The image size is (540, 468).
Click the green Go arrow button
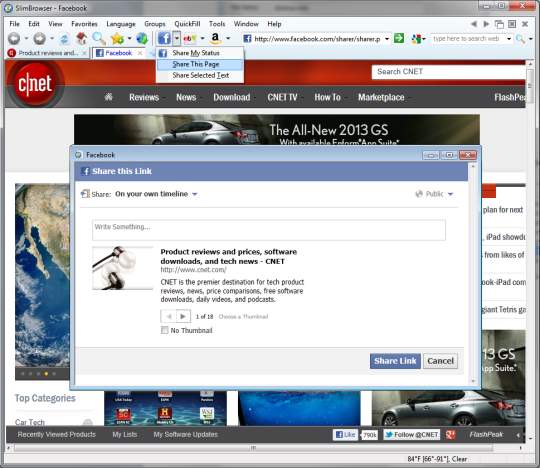[399, 38]
